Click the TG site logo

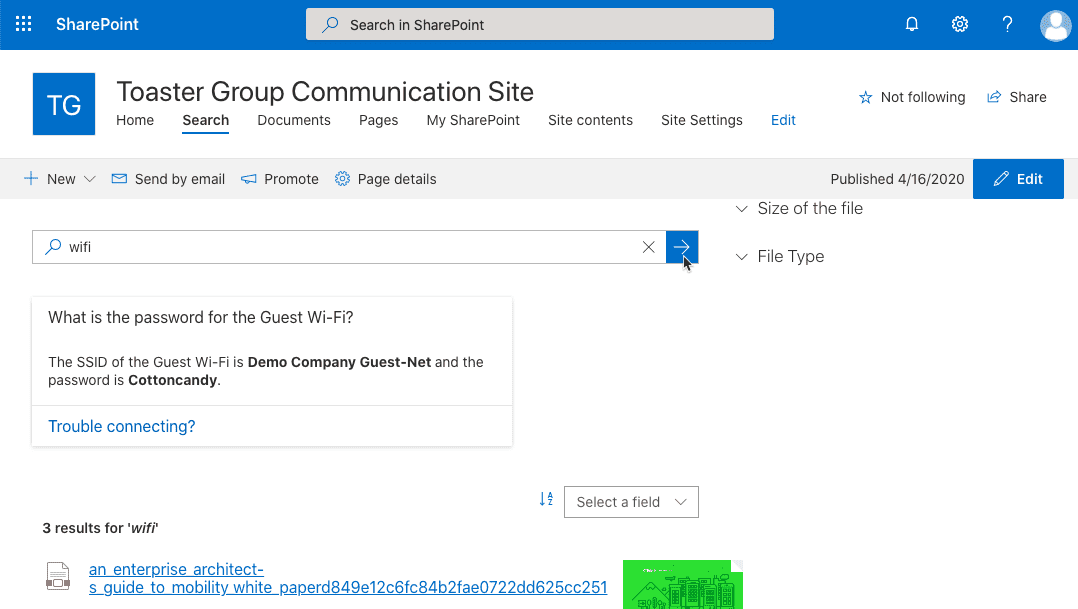64,104
